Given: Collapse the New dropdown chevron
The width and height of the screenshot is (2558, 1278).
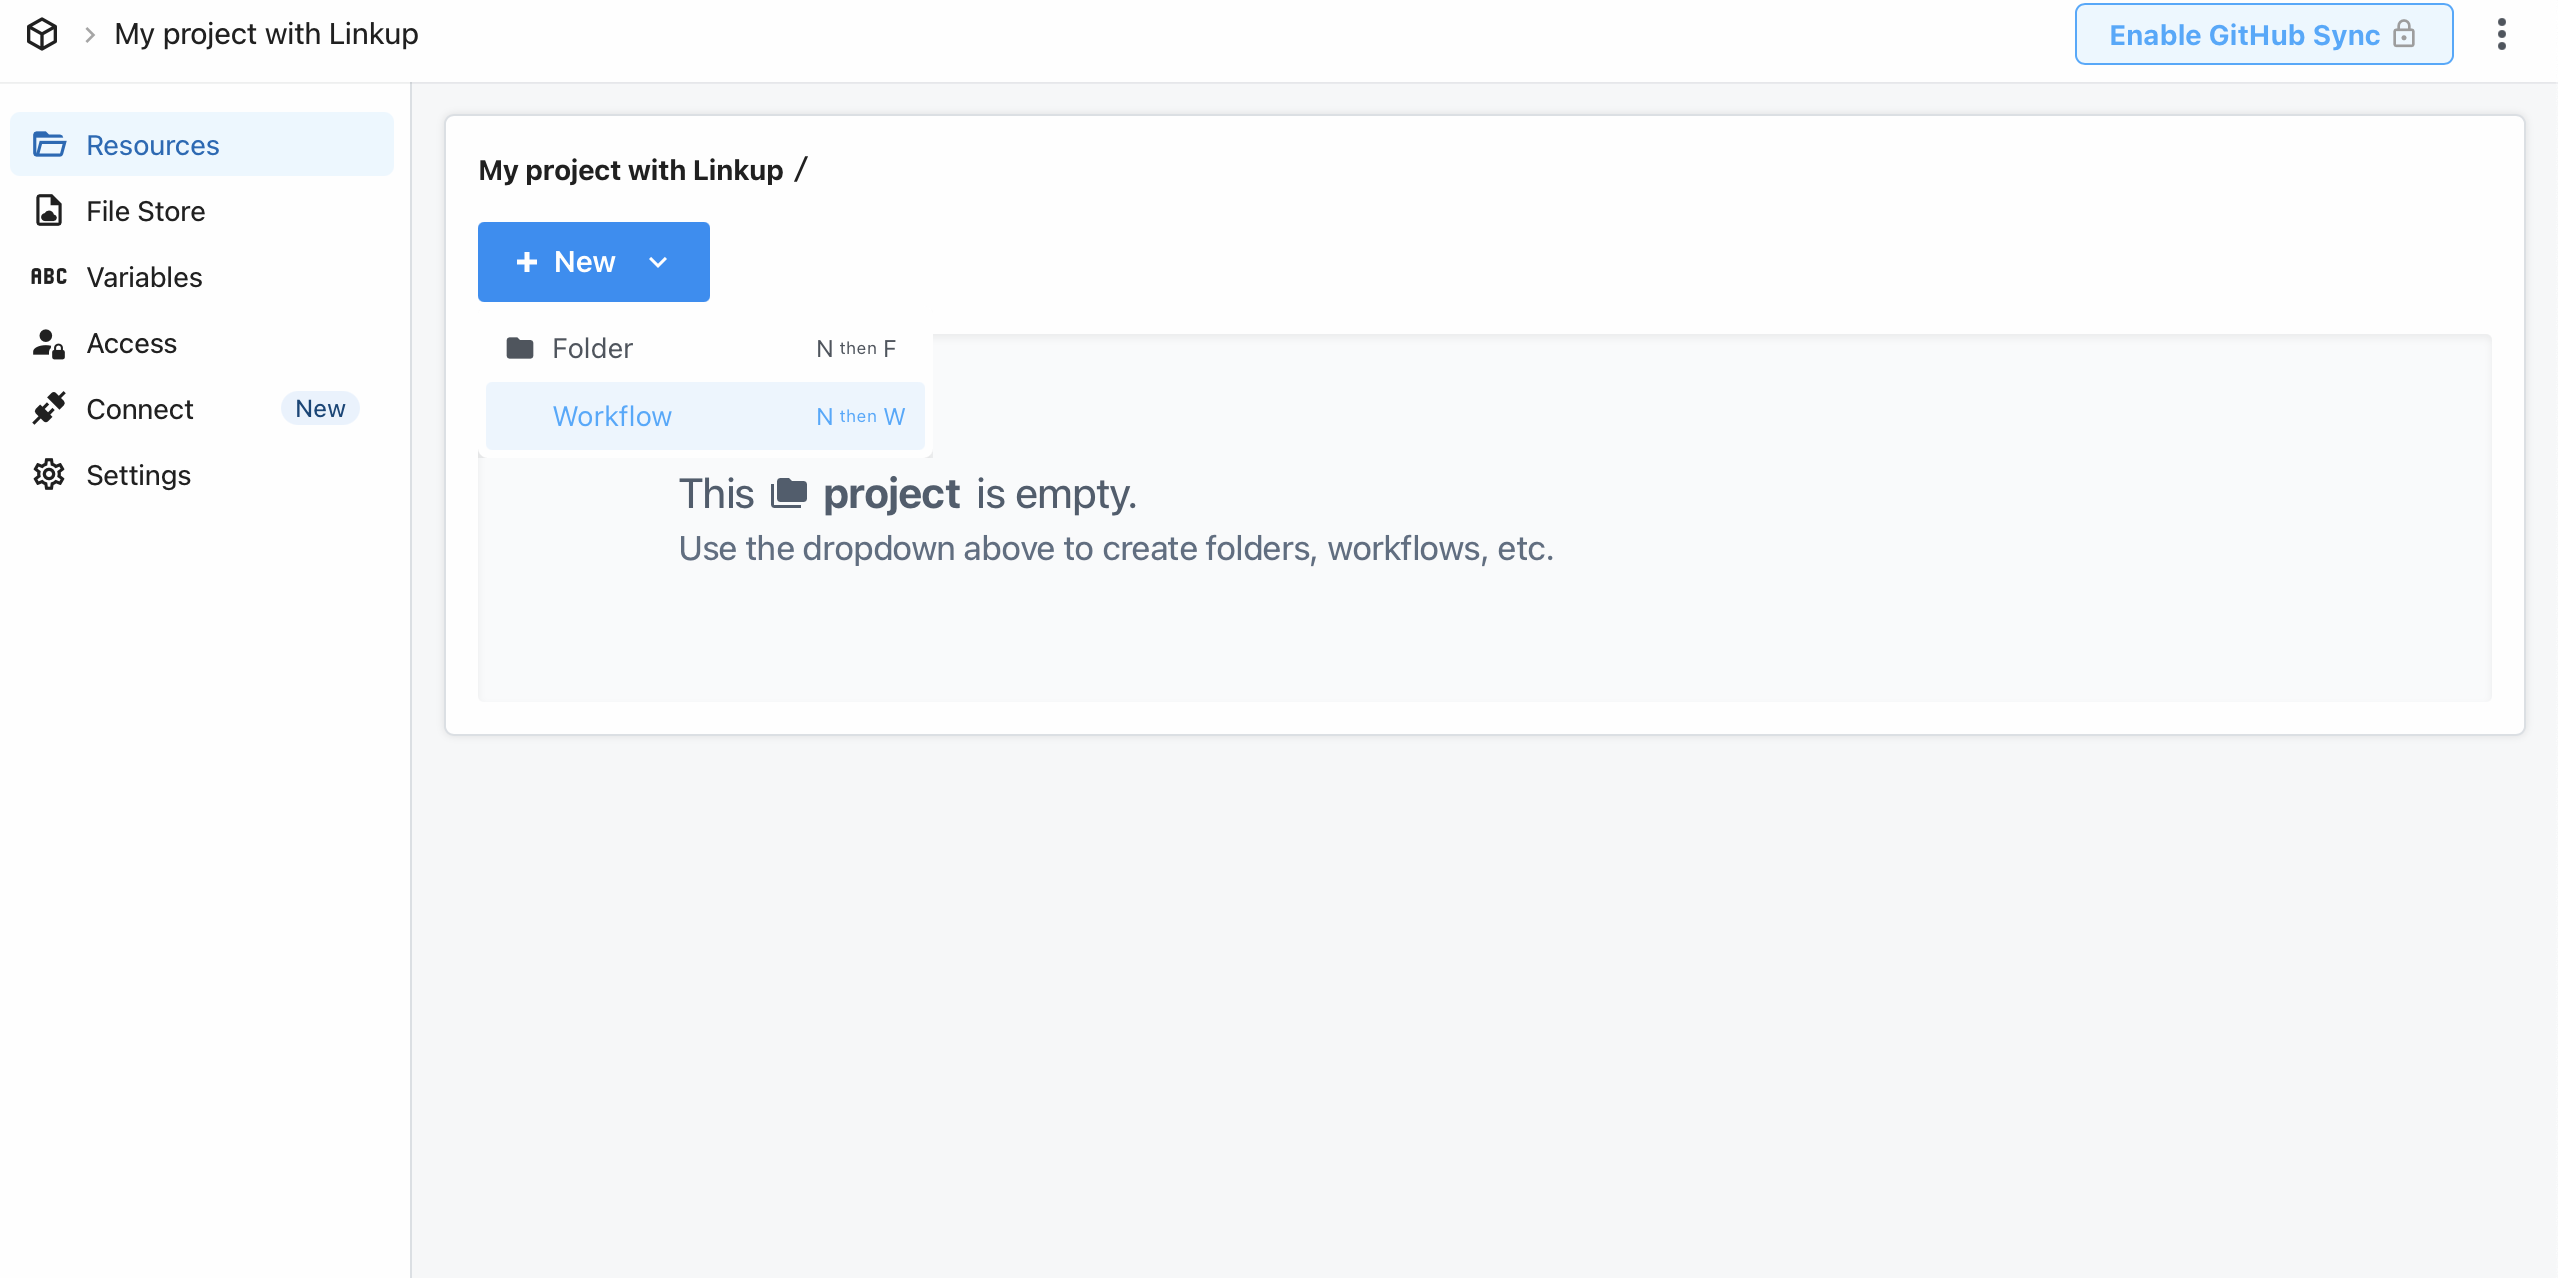Looking at the screenshot, I should point(658,262).
